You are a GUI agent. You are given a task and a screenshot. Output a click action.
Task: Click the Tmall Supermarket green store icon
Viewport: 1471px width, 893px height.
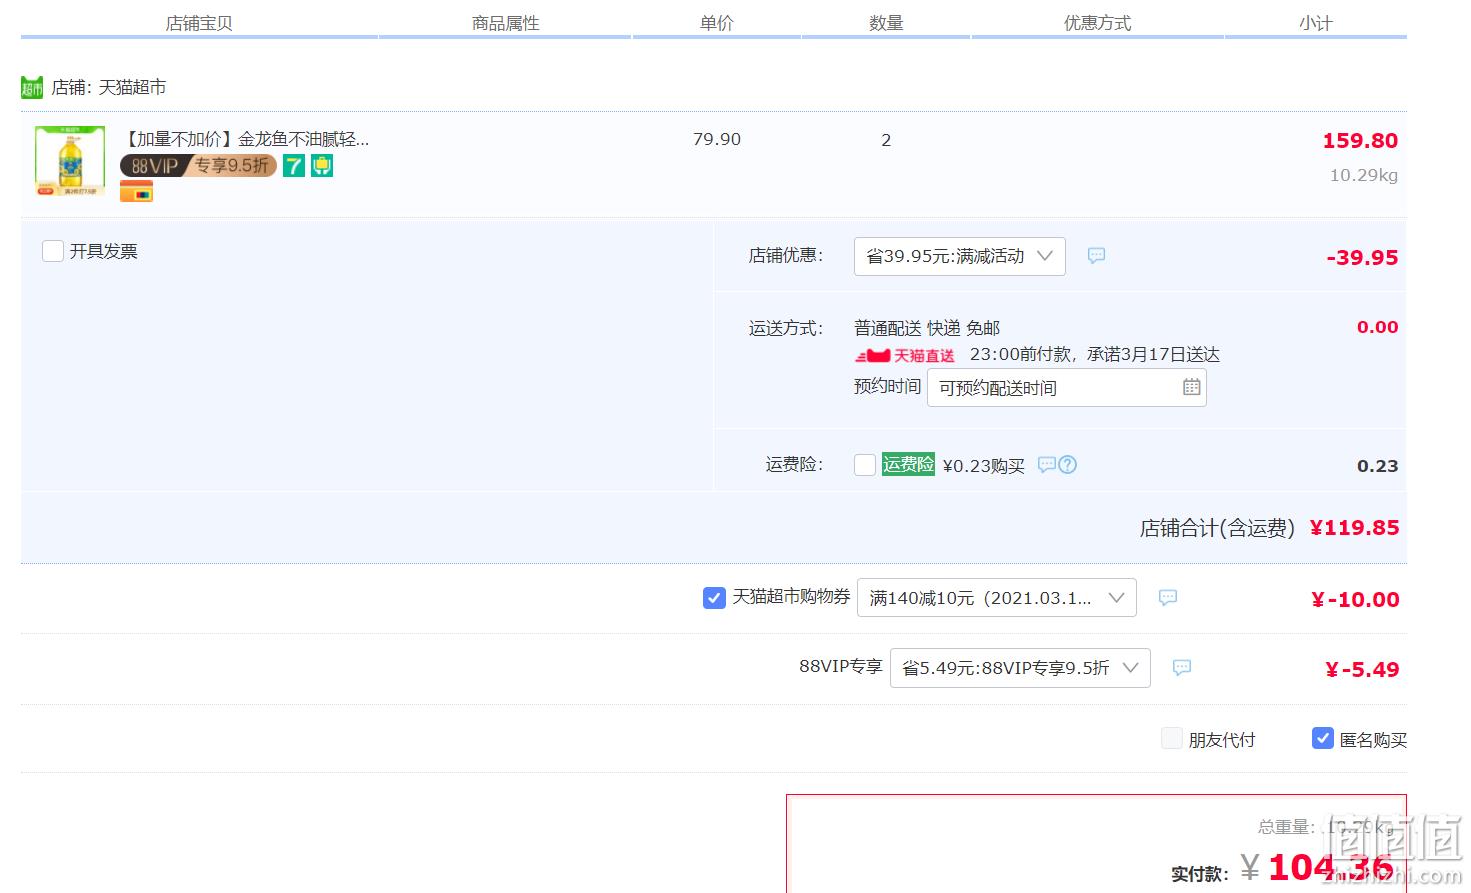(32, 88)
